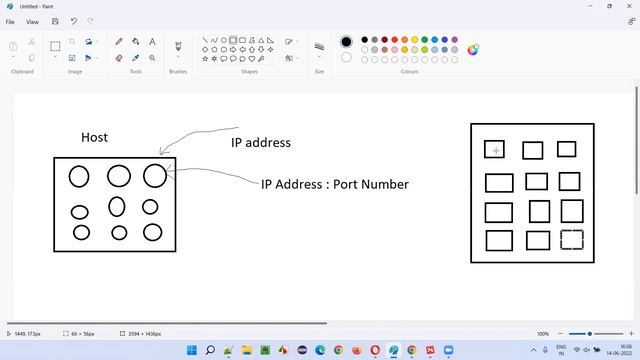Viewport: 640px width, 360px height.
Task: Expand the Select tool options dropdown
Action: [55, 57]
